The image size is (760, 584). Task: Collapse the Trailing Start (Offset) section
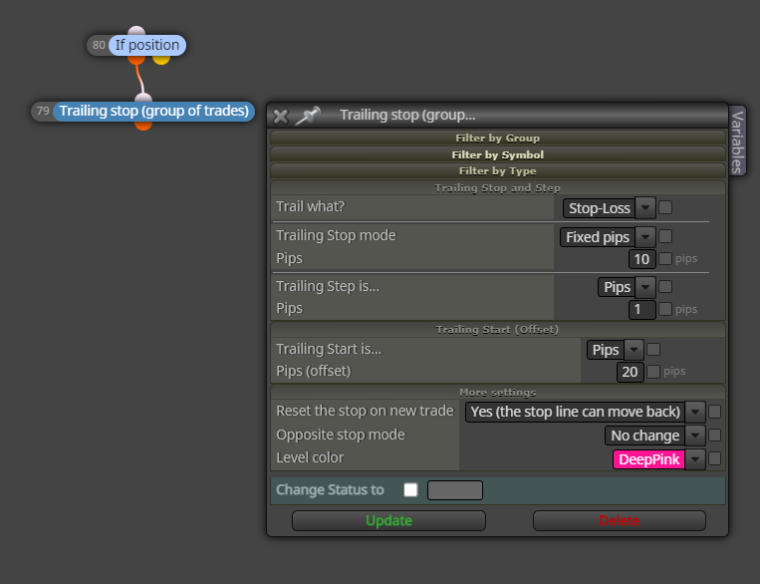click(497, 330)
